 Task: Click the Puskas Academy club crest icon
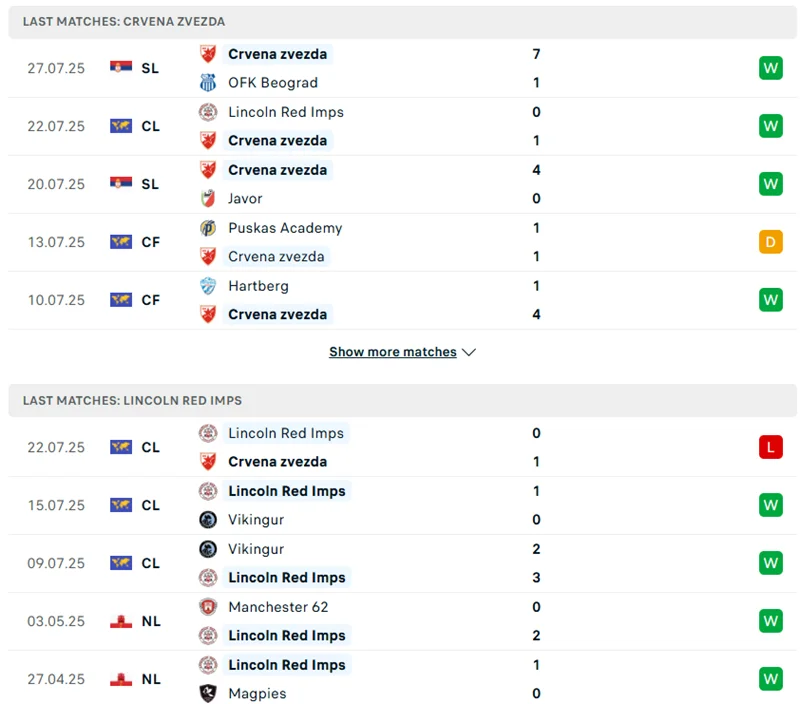pos(208,228)
